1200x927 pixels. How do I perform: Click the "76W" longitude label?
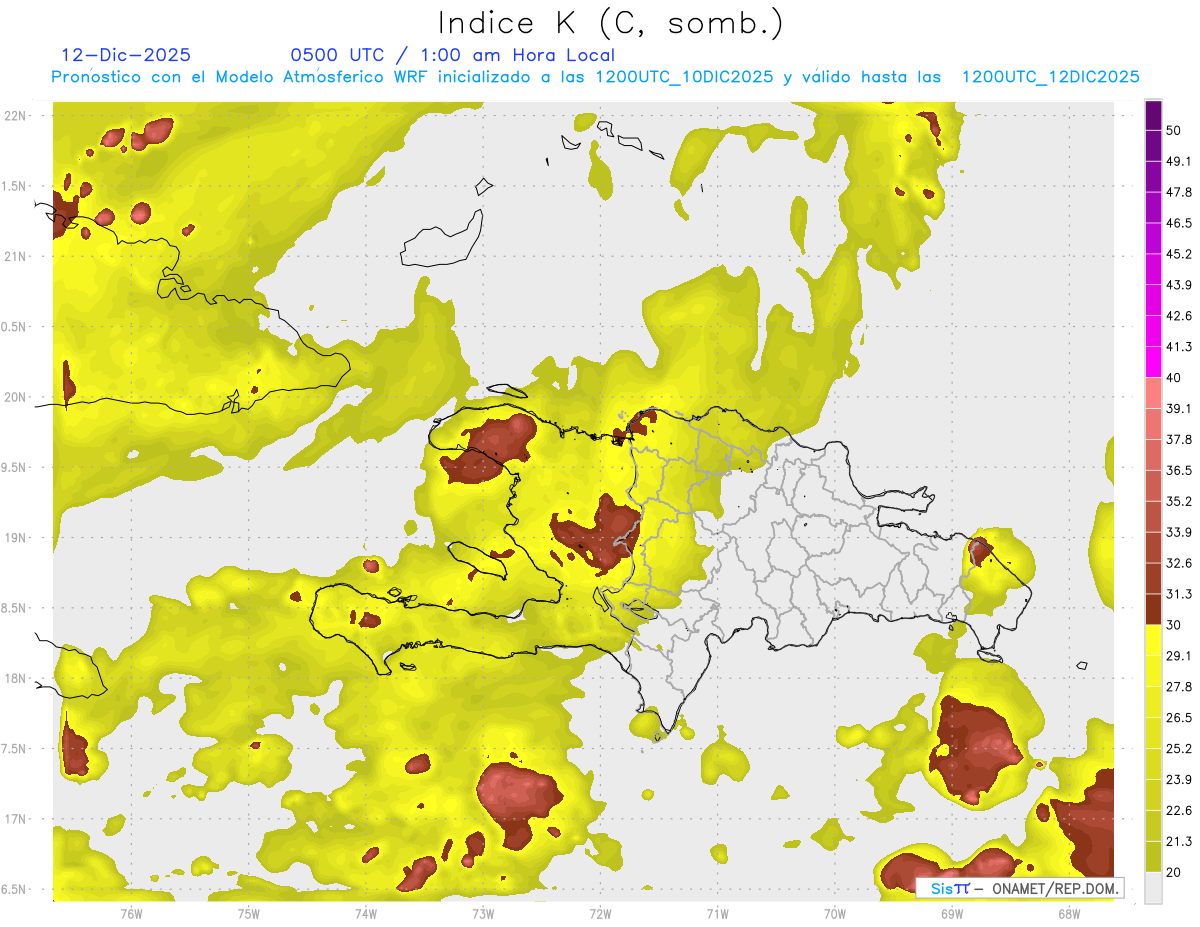pos(131,914)
